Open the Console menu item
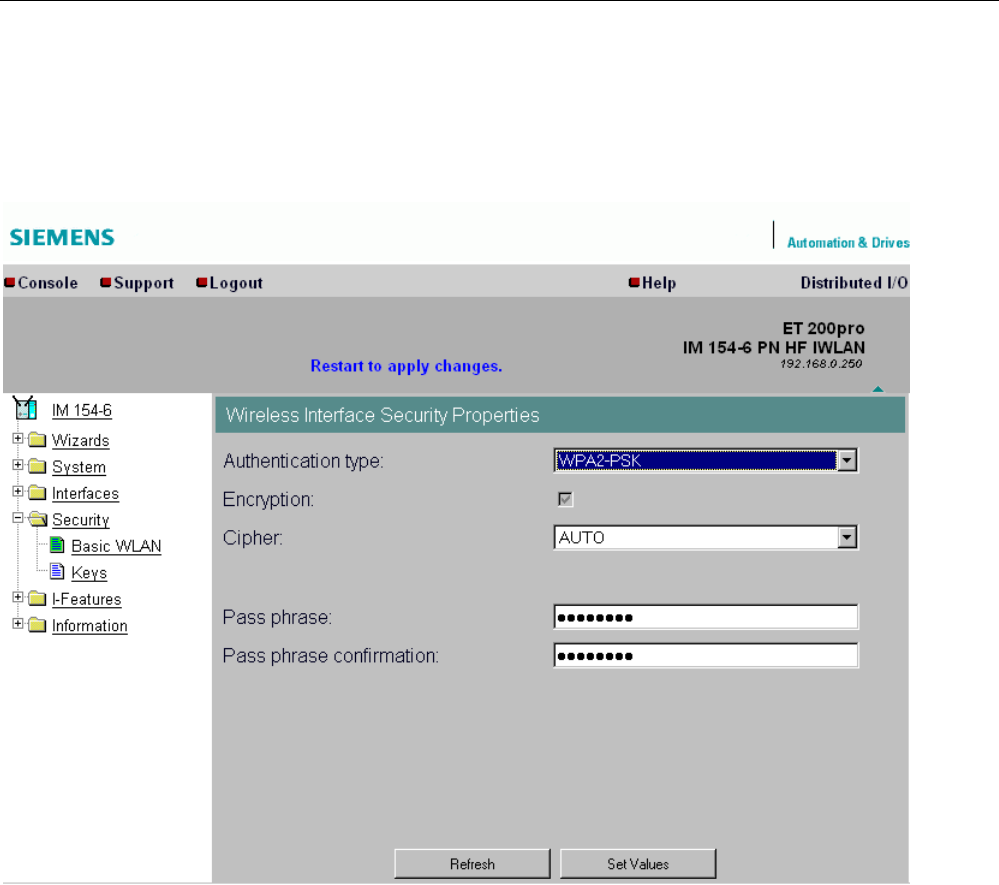 48,283
